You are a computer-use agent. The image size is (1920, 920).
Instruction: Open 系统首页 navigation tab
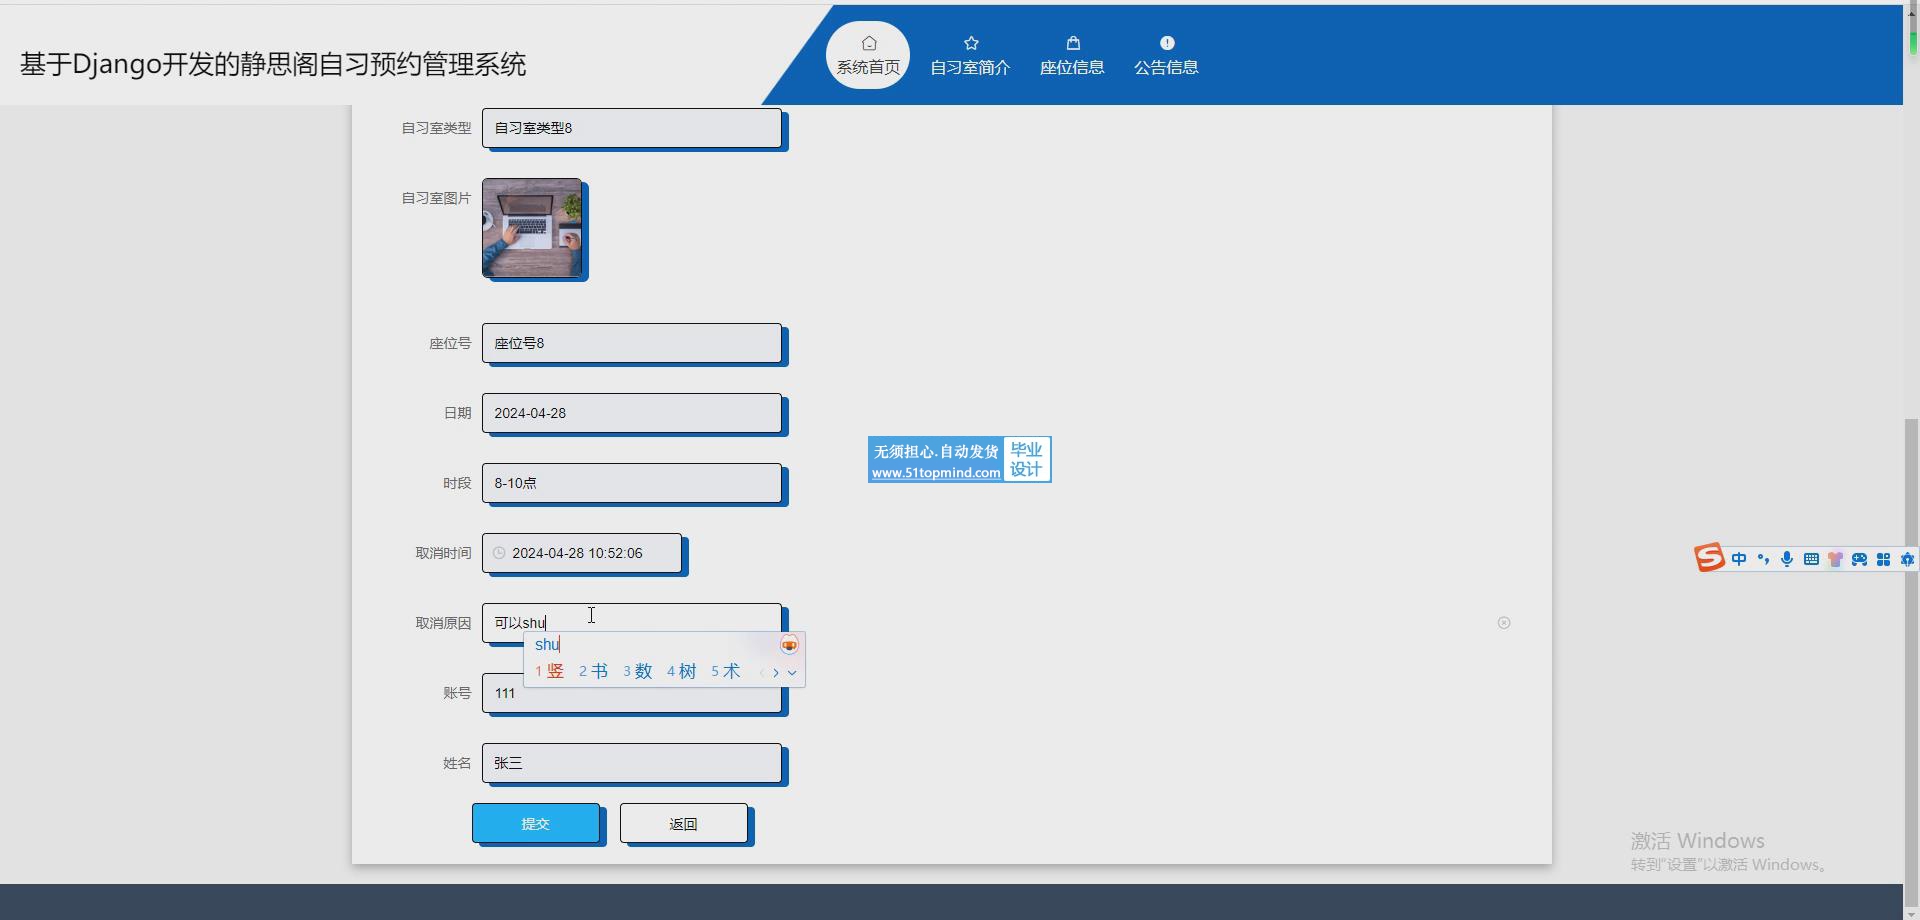click(868, 55)
